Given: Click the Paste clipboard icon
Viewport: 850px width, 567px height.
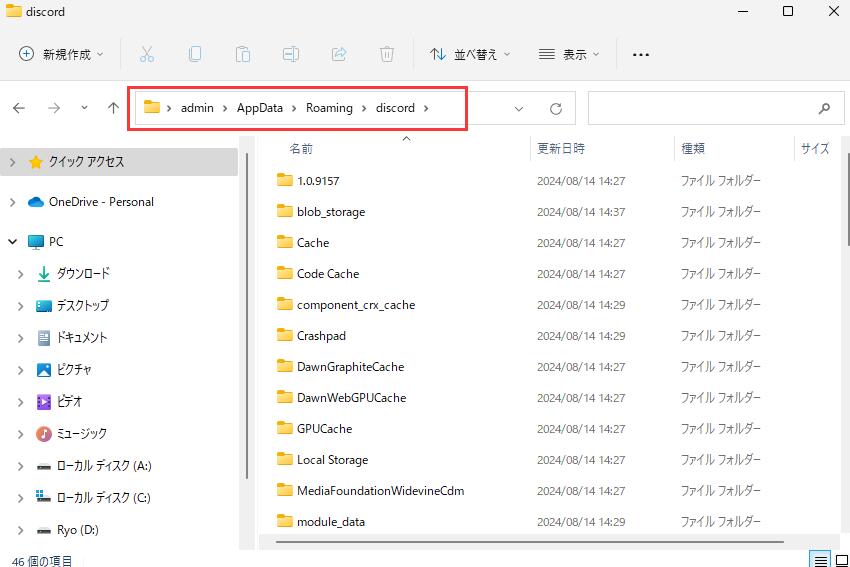Looking at the screenshot, I should [243, 54].
